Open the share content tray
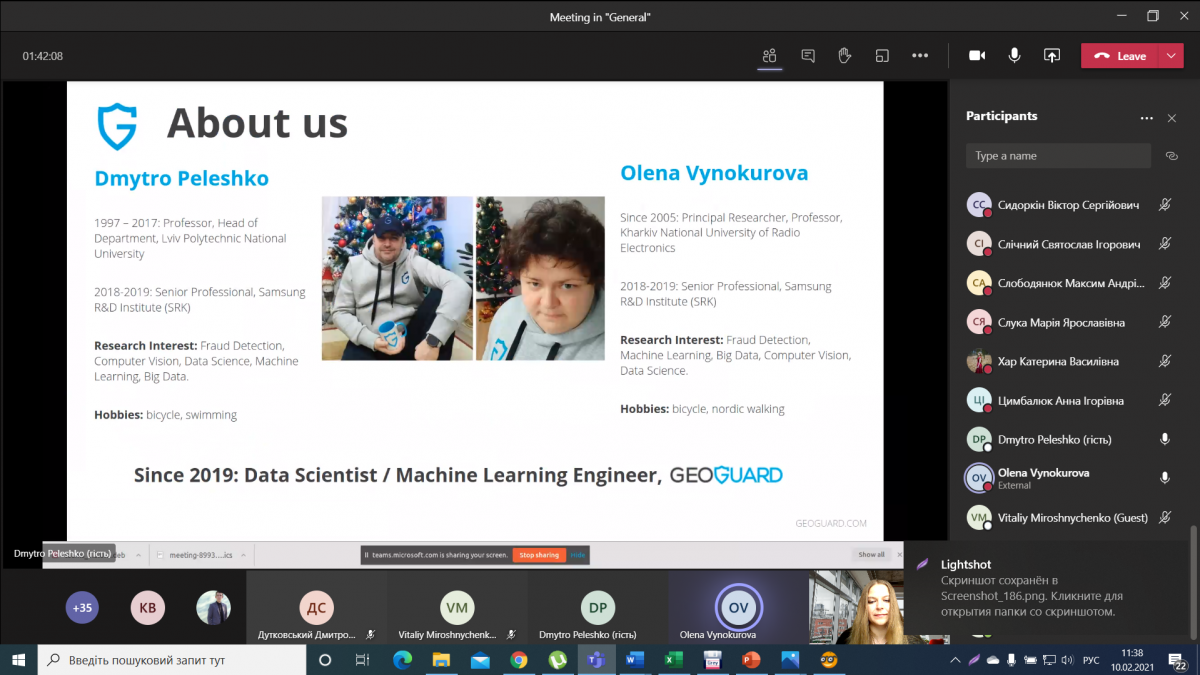1200x675 pixels. (1051, 56)
